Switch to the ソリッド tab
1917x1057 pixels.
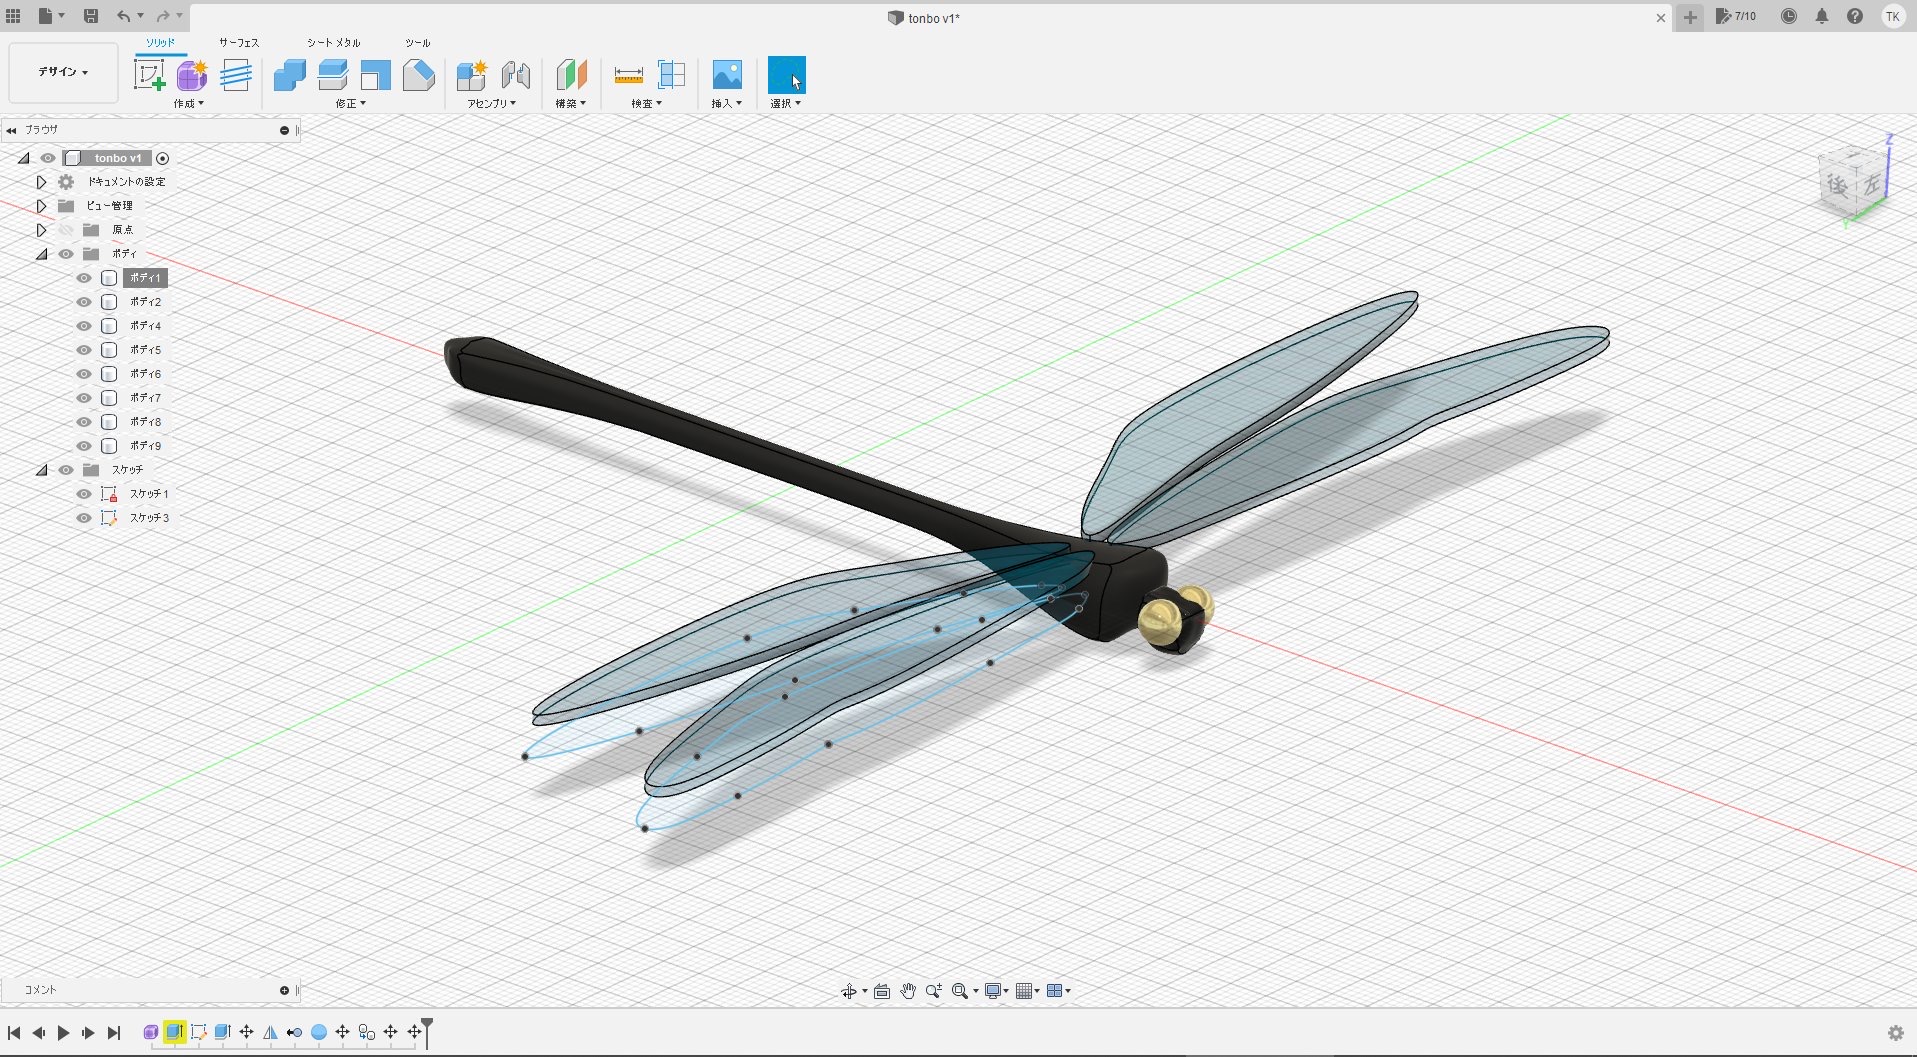tap(161, 43)
